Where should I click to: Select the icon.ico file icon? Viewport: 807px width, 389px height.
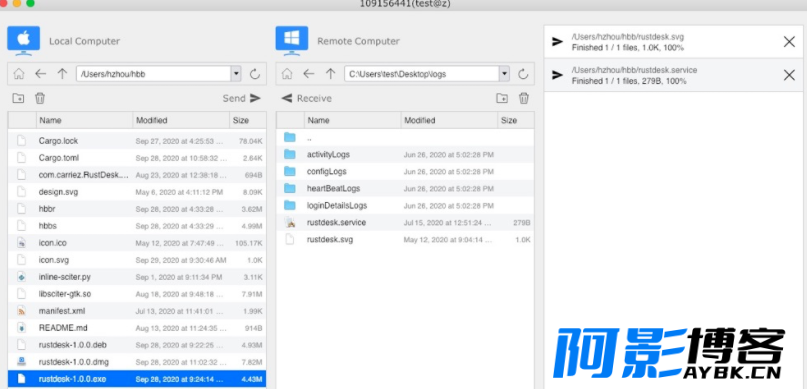tap(22, 243)
